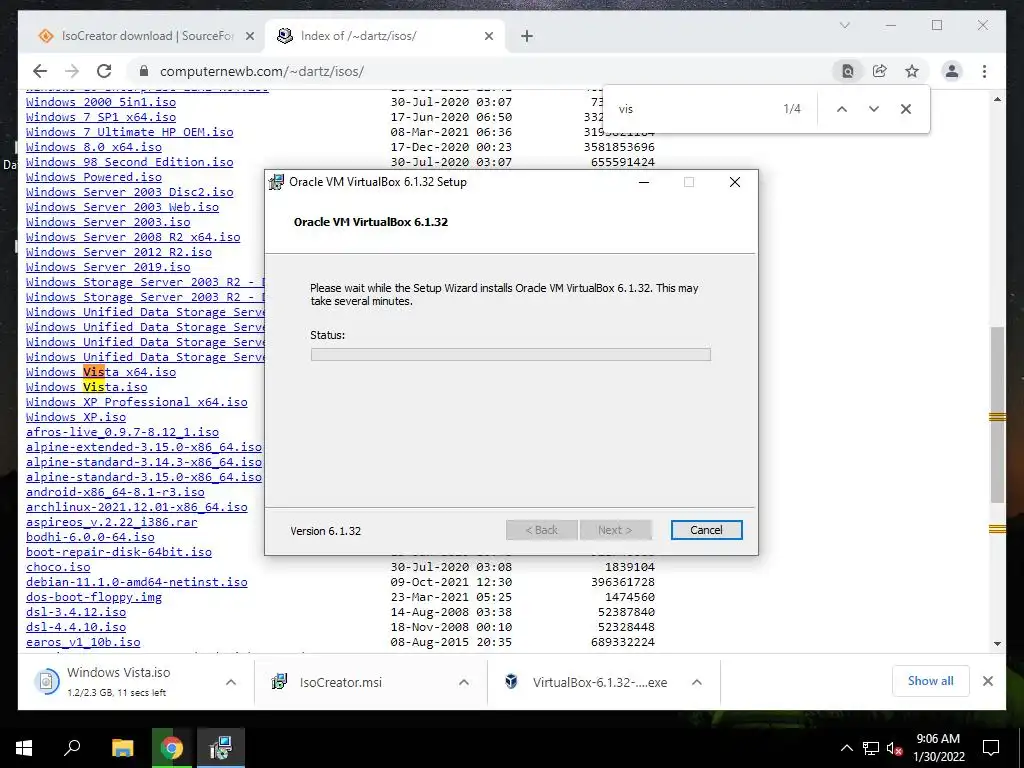Open android-x86_64-8.1-r3.iso link
The image size is (1024, 768).
tap(115, 492)
